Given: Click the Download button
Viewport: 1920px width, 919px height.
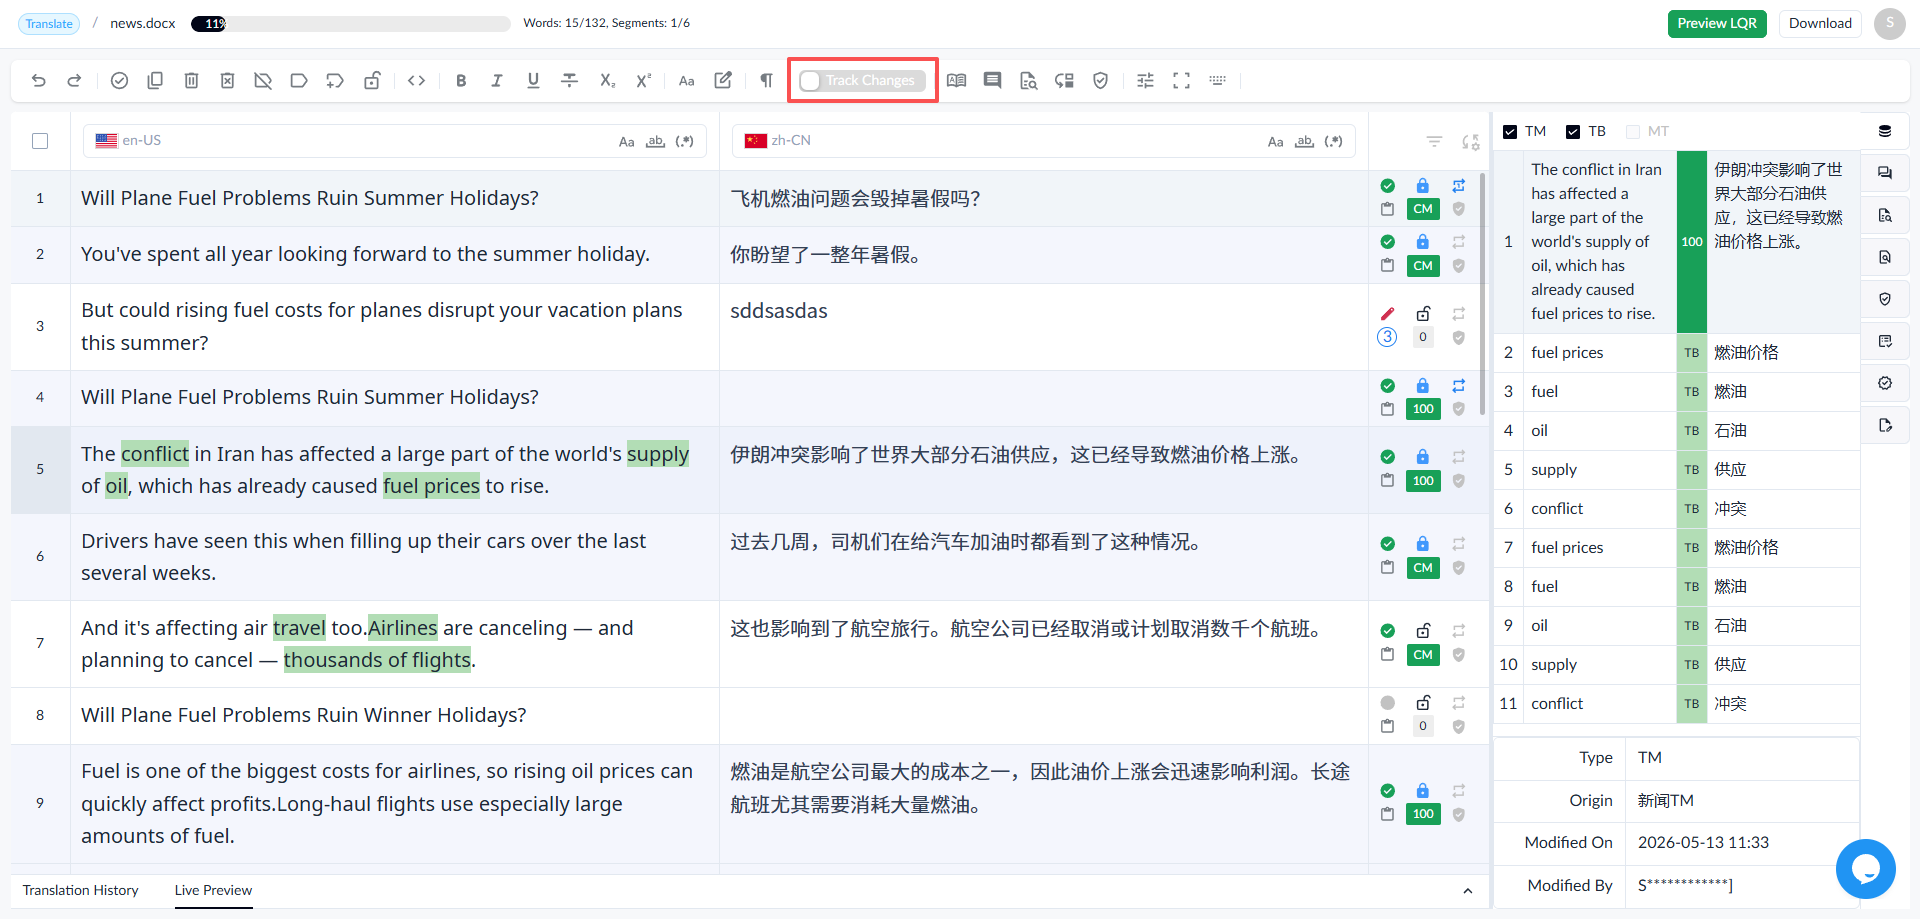Looking at the screenshot, I should point(1820,23).
